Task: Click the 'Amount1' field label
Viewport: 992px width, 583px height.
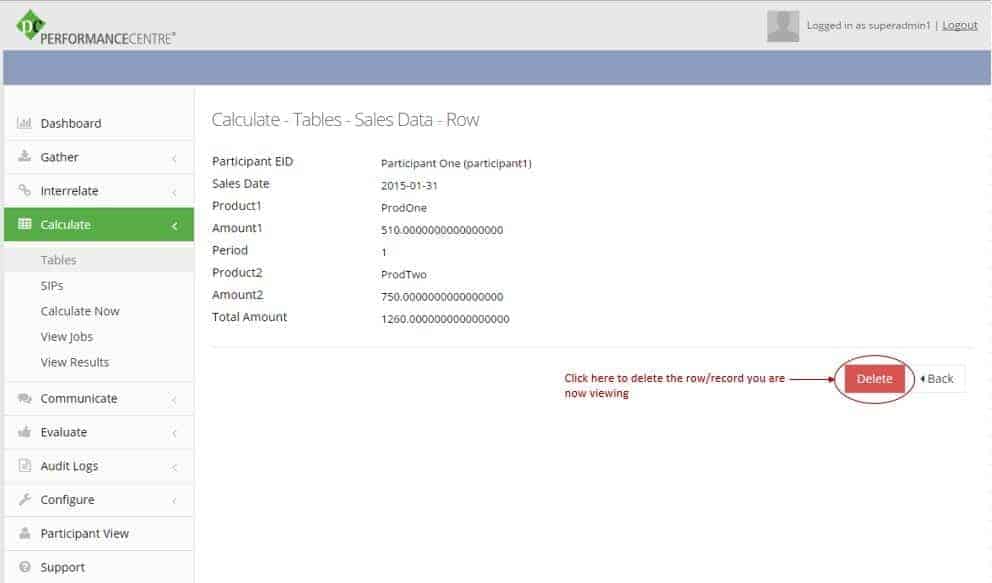Action: [x=237, y=228]
